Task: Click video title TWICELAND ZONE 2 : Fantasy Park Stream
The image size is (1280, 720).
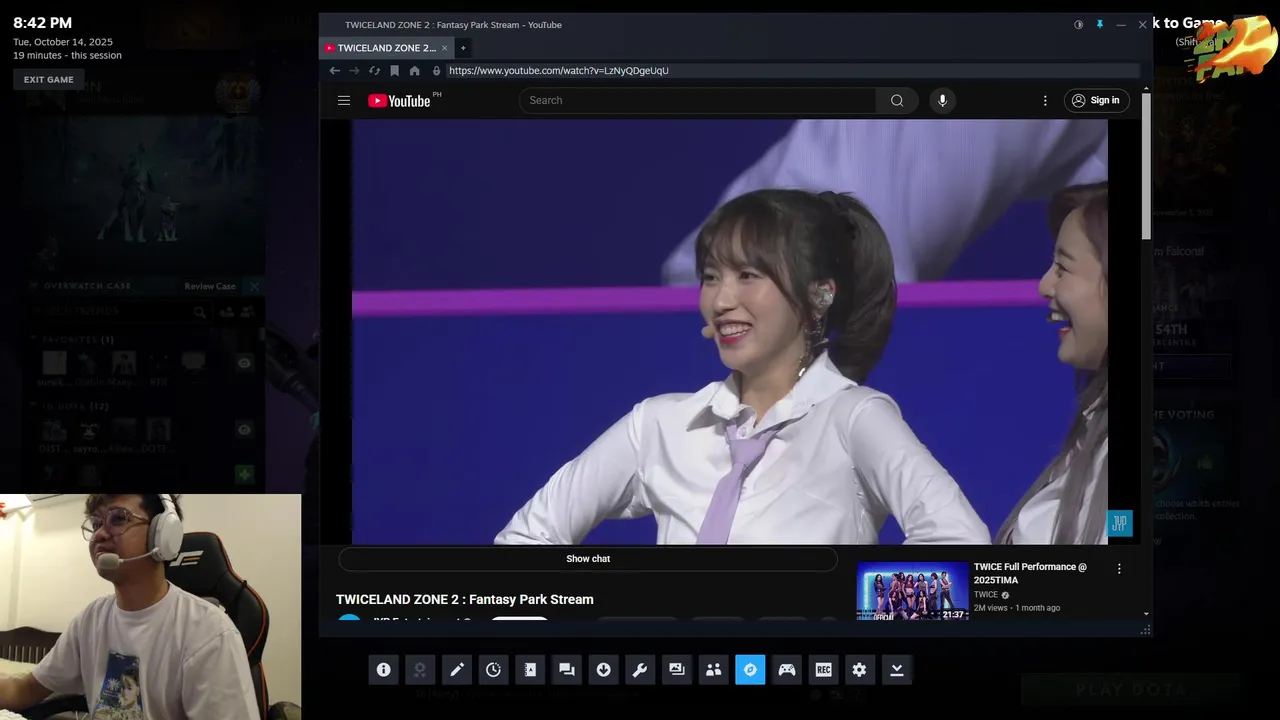Action: (465, 599)
